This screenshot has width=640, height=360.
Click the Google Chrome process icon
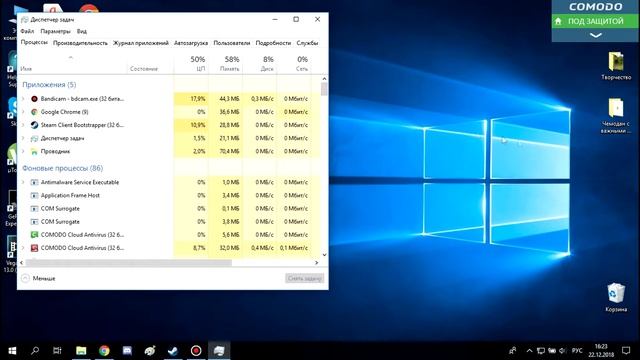(34, 112)
